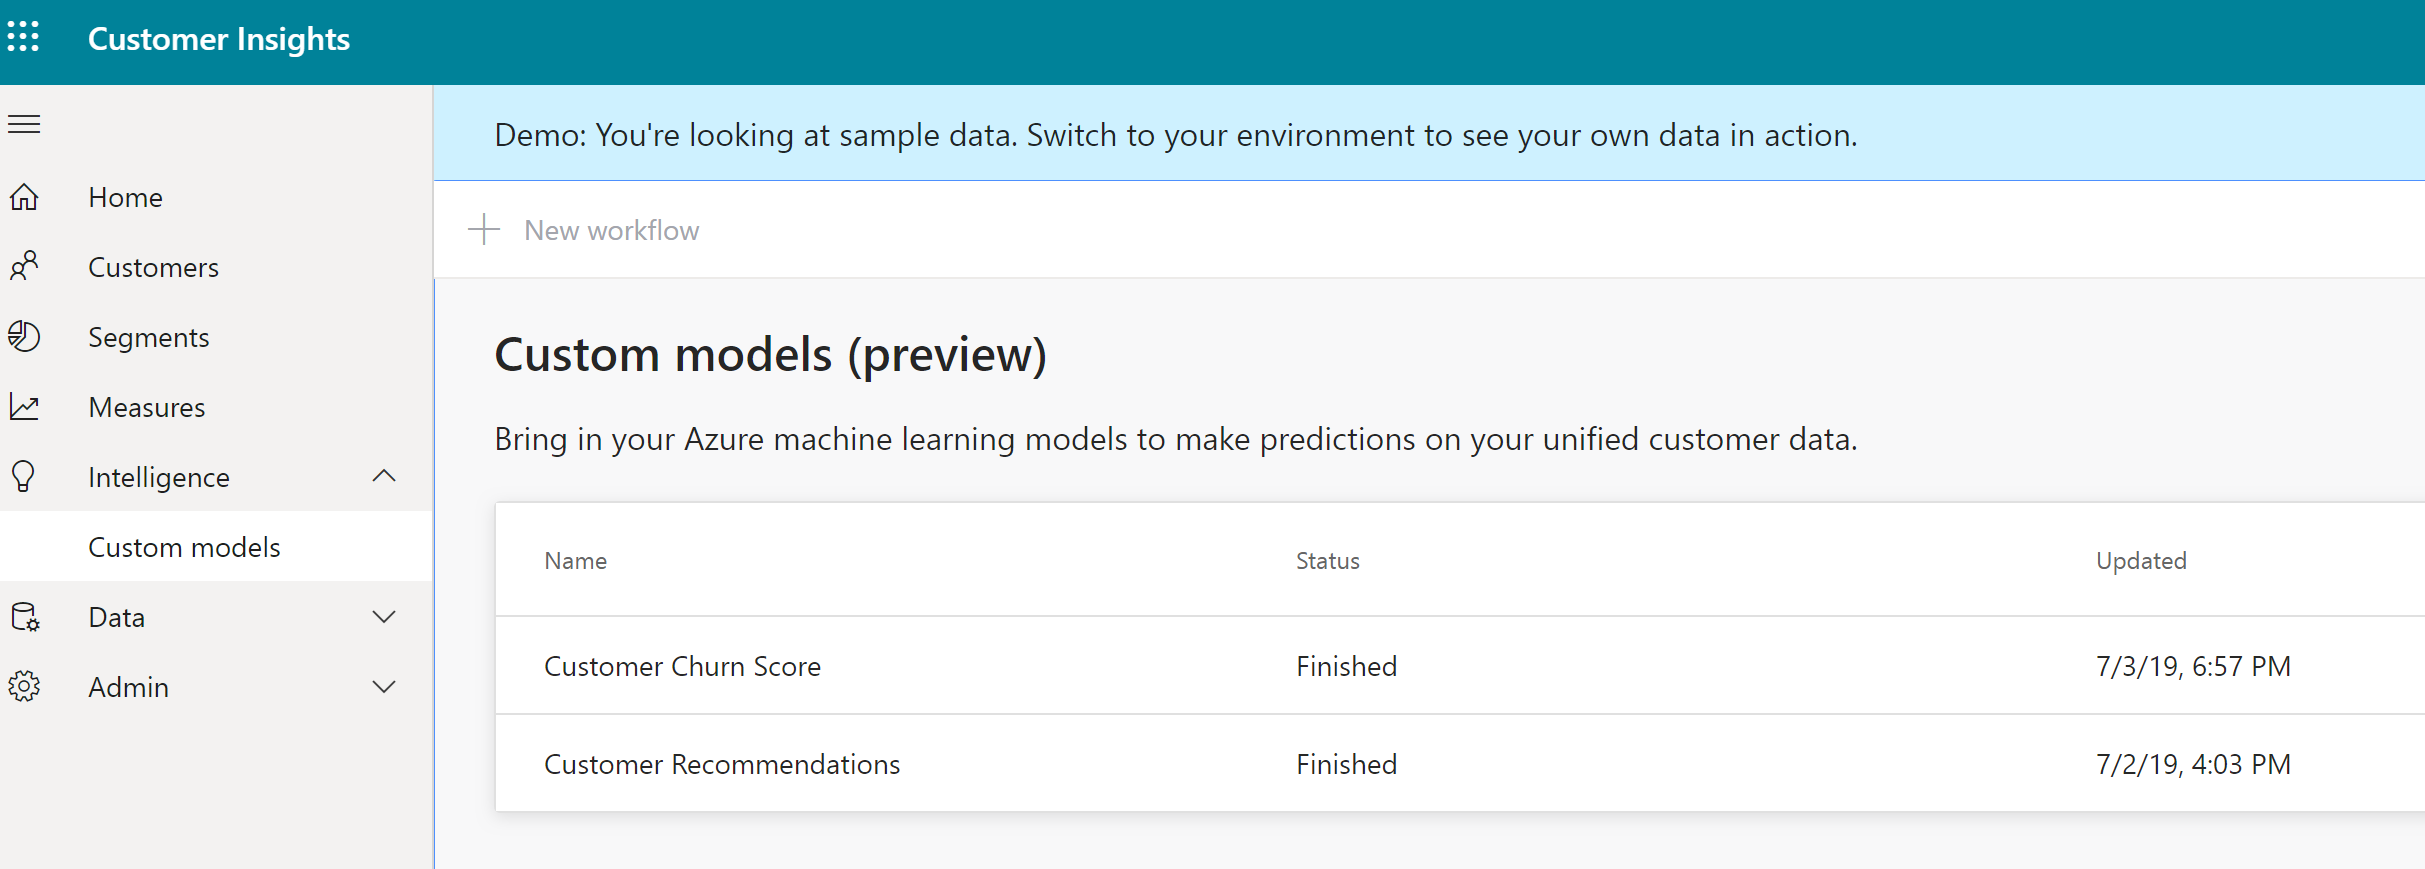Click the Data database icon

[25, 617]
